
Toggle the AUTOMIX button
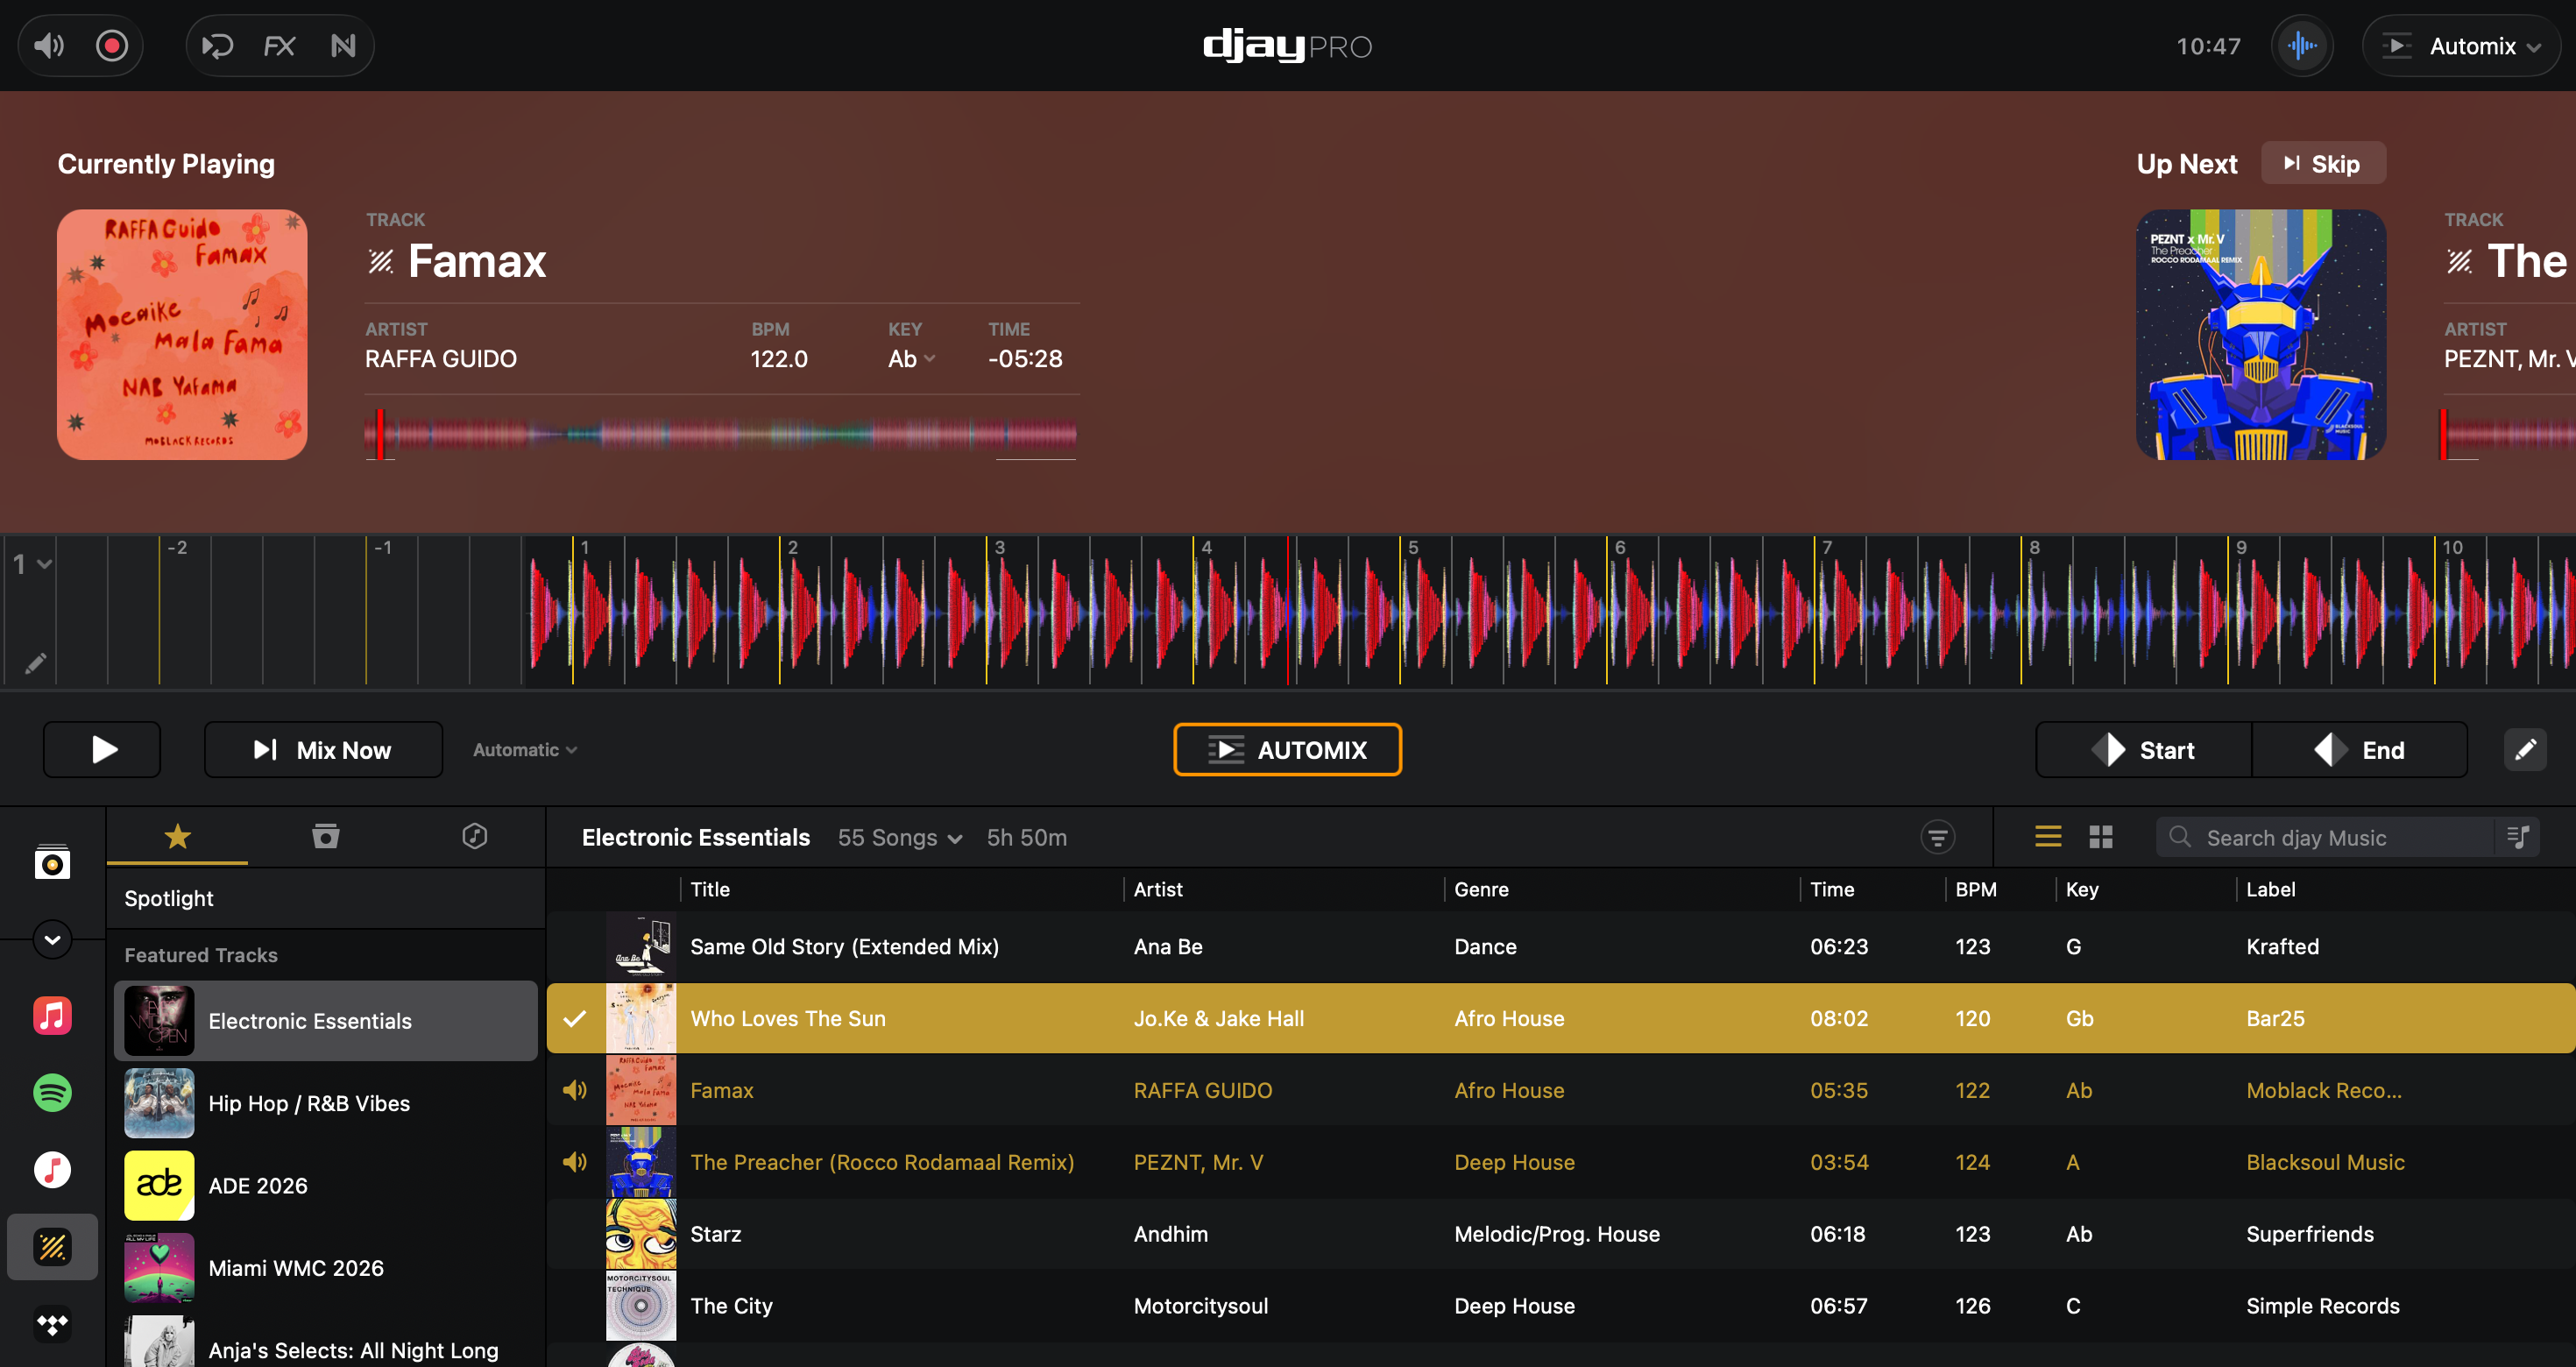(1287, 749)
